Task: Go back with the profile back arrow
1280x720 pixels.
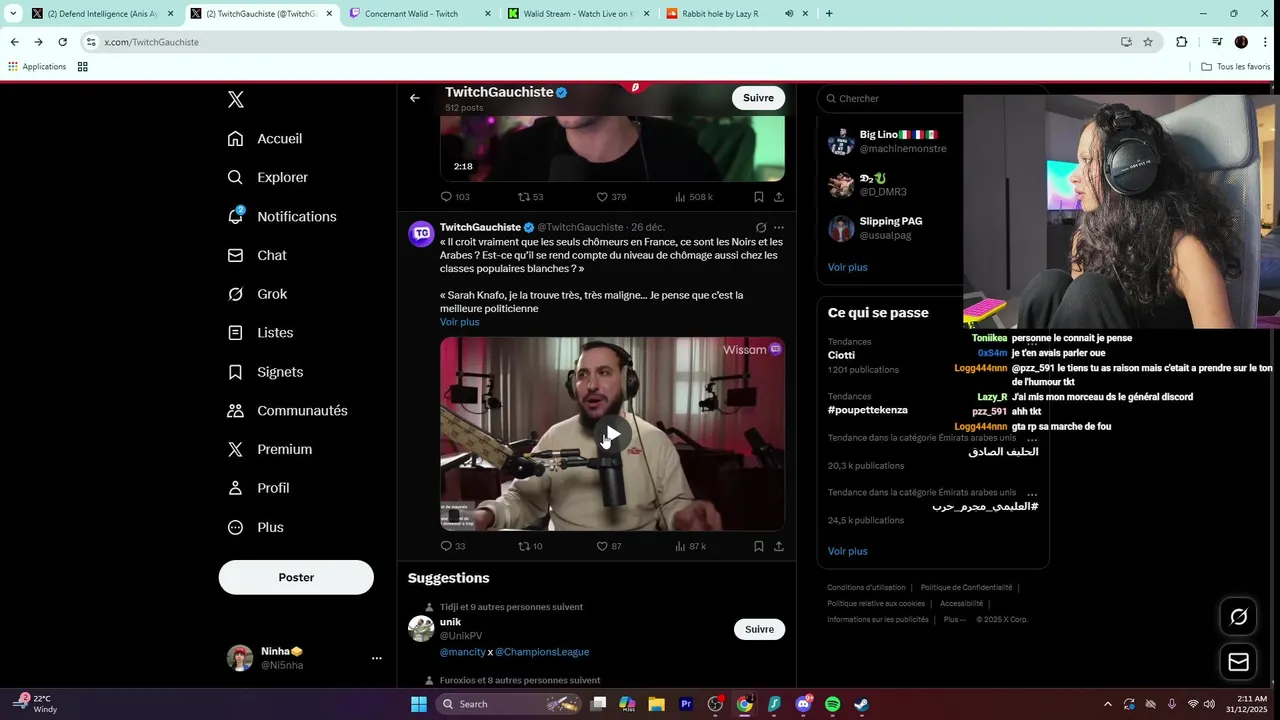Action: click(x=415, y=98)
